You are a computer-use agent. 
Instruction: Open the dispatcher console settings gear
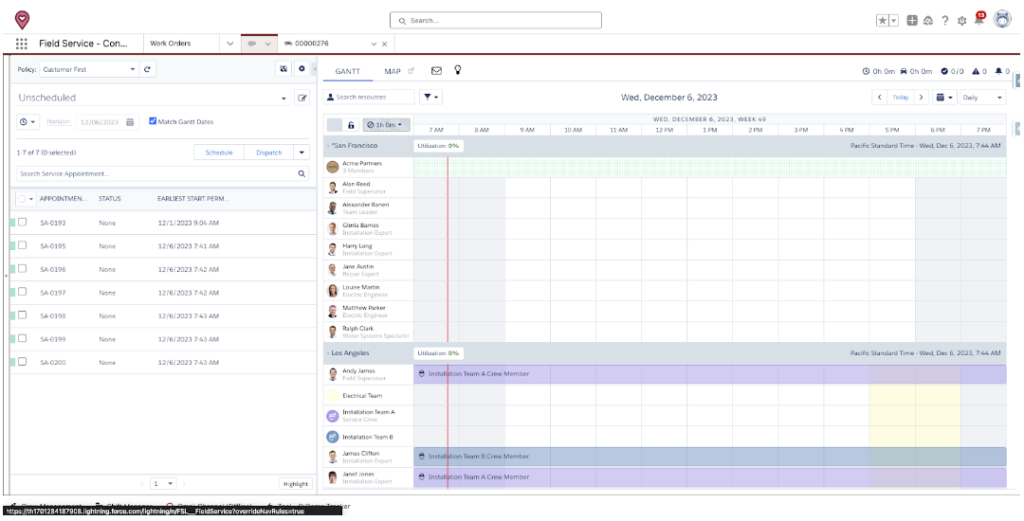301,69
